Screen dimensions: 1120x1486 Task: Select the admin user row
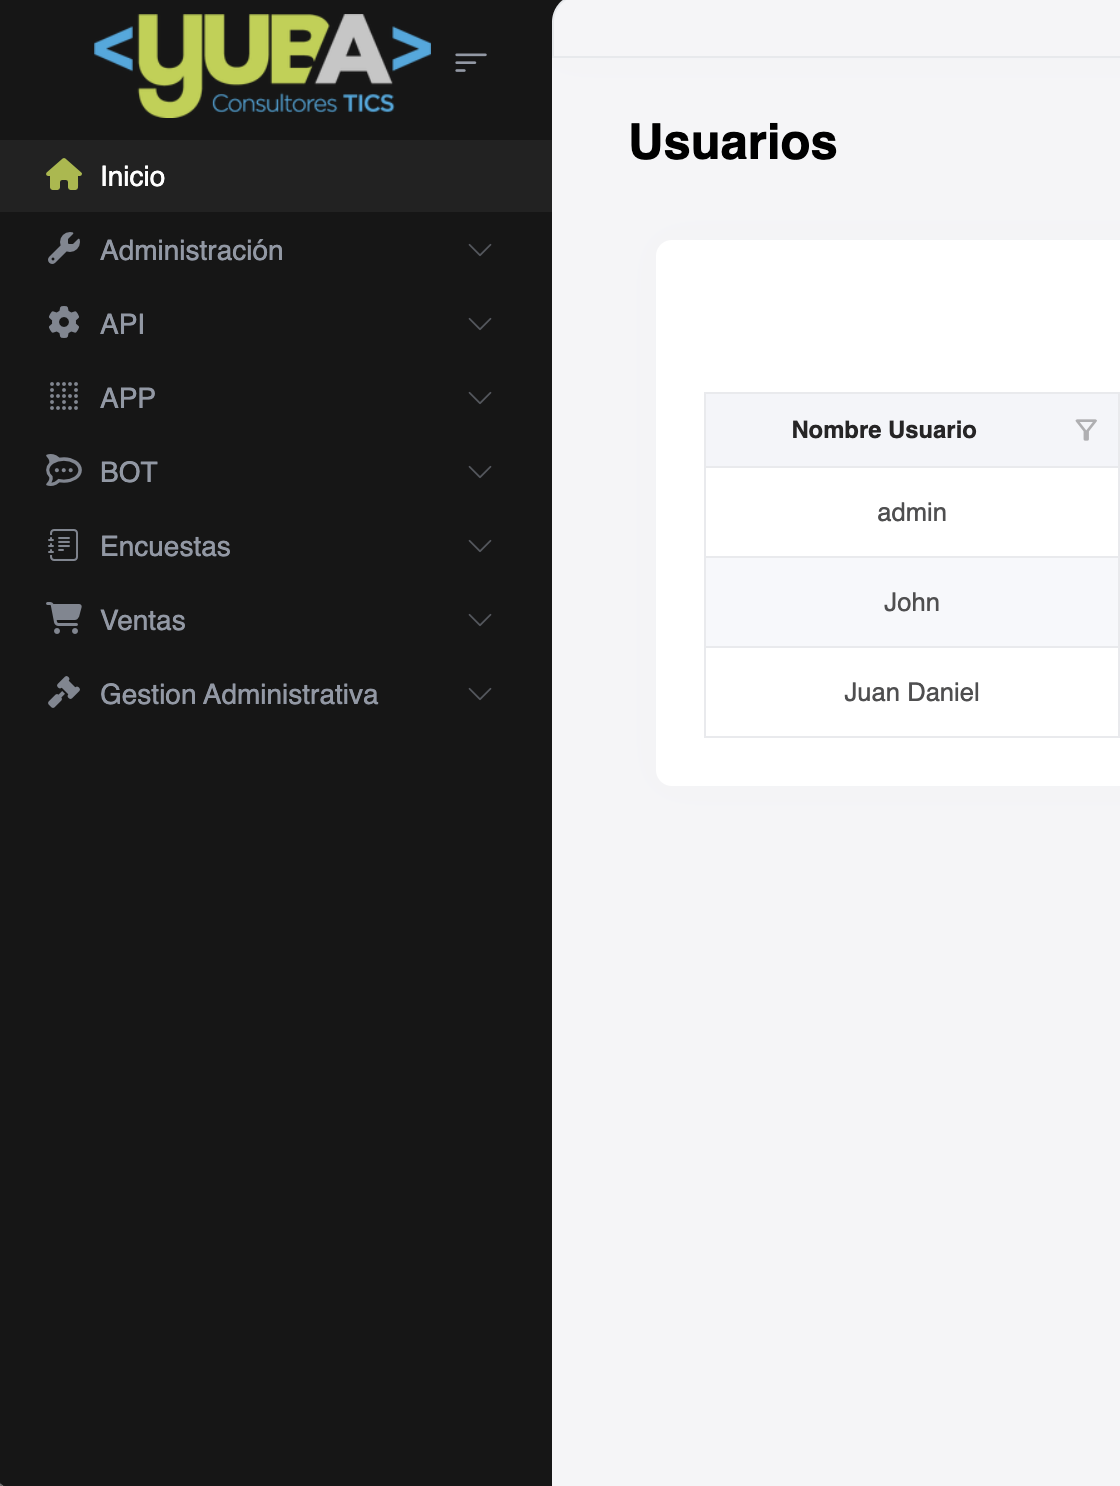coord(911,512)
